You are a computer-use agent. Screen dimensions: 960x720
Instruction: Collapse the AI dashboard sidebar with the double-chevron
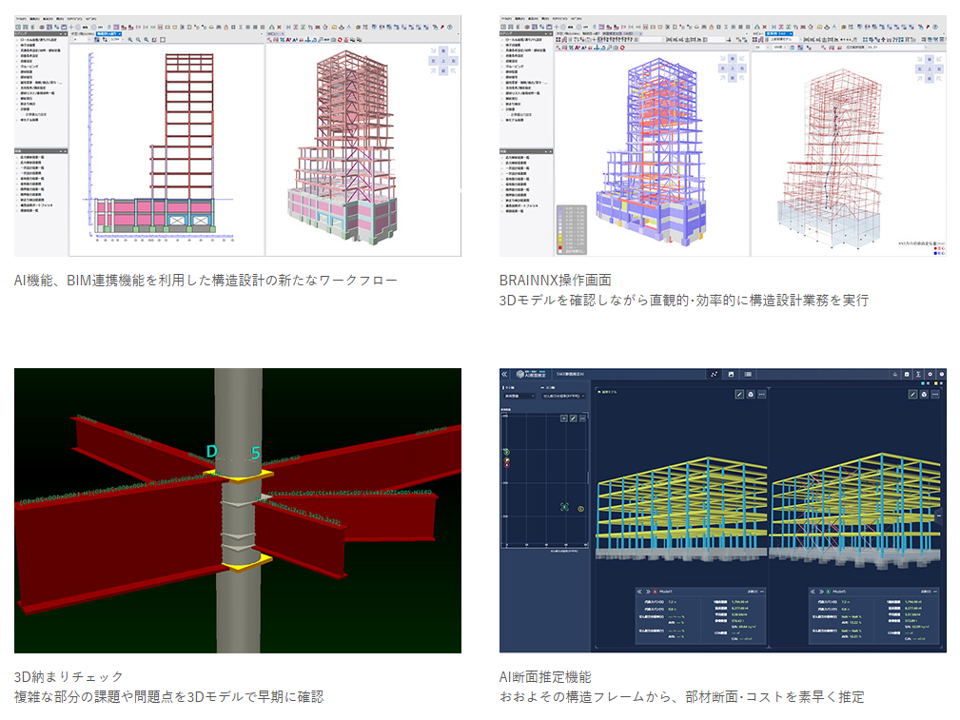point(505,374)
